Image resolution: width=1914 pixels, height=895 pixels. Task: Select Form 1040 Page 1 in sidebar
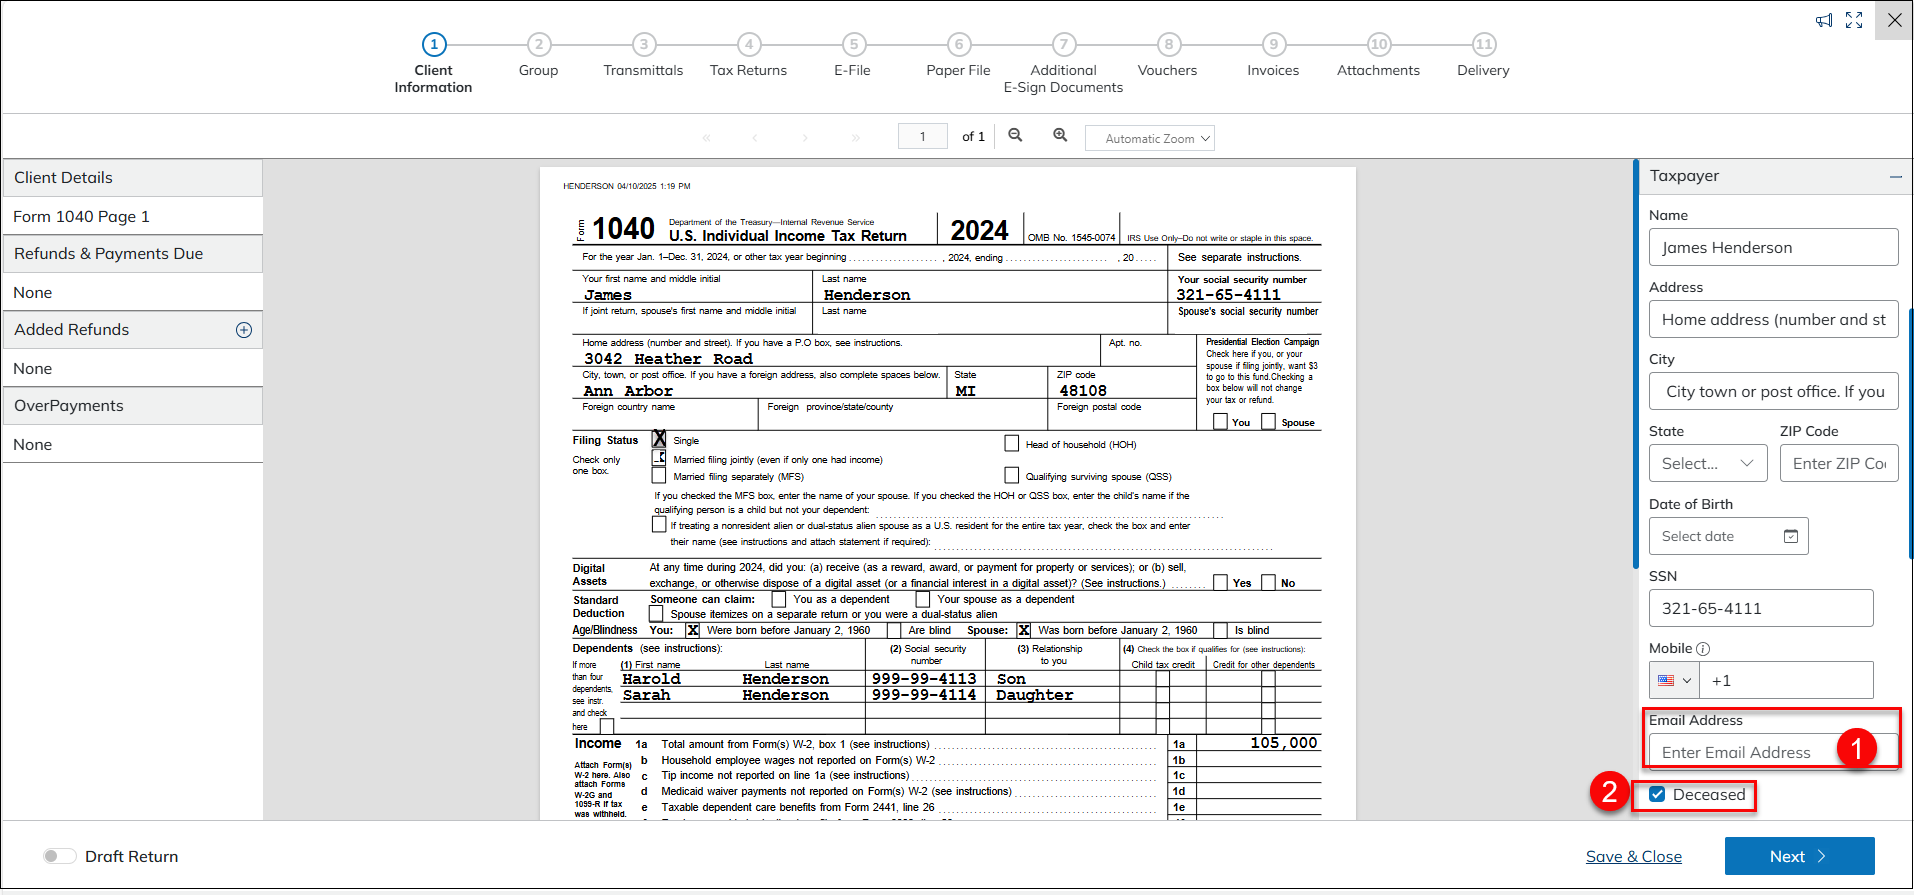[x=82, y=217]
